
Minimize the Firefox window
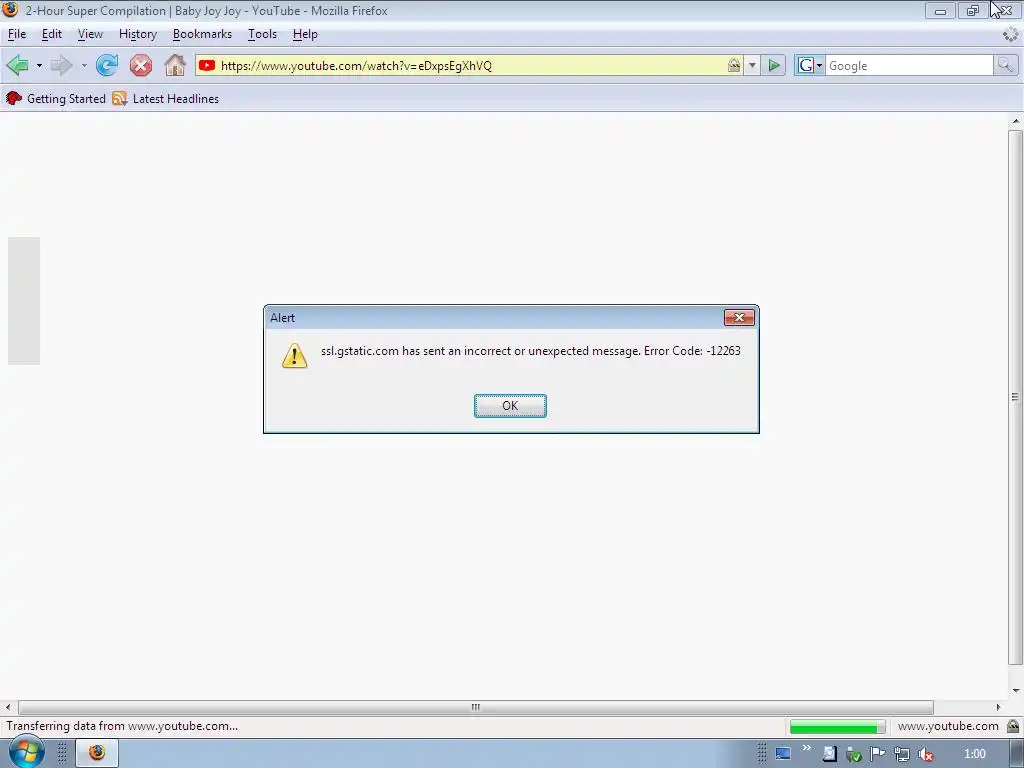point(940,10)
